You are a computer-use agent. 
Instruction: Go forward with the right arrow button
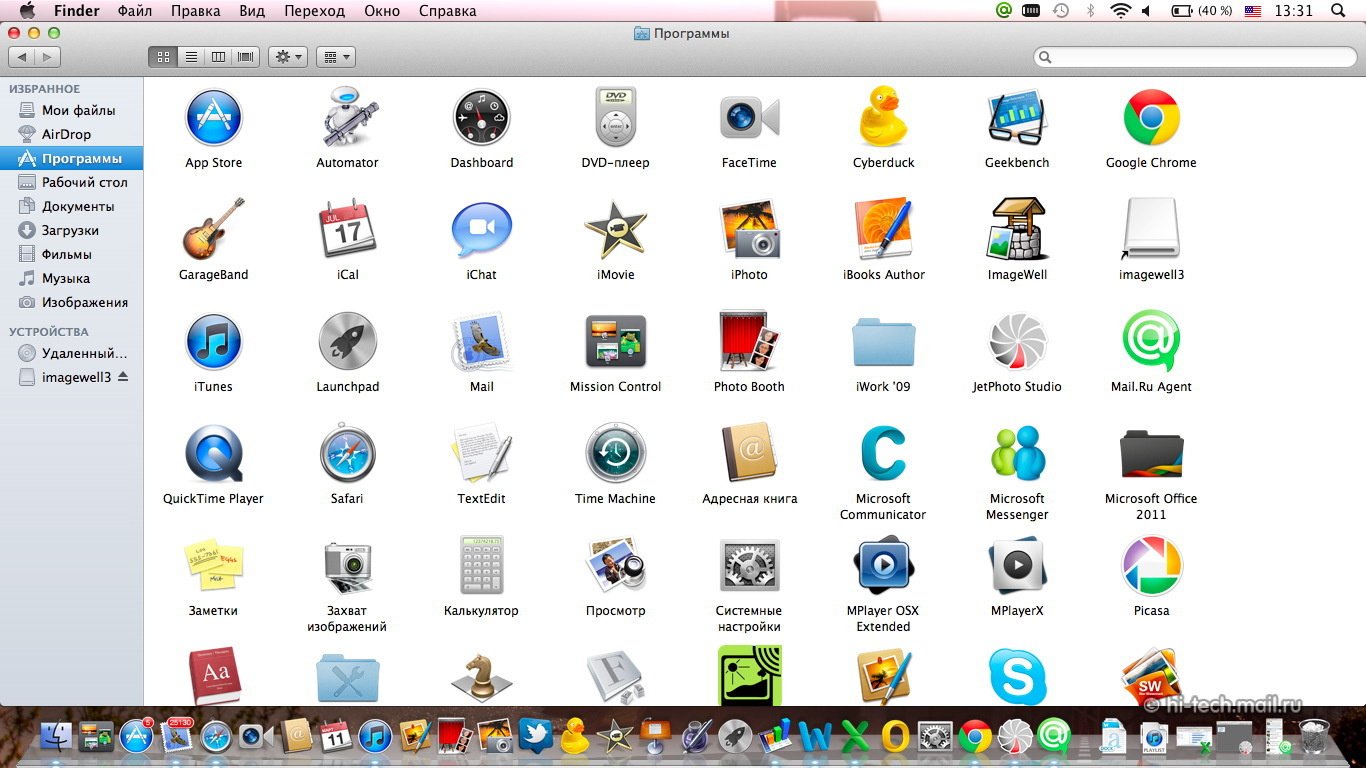coord(47,57)
